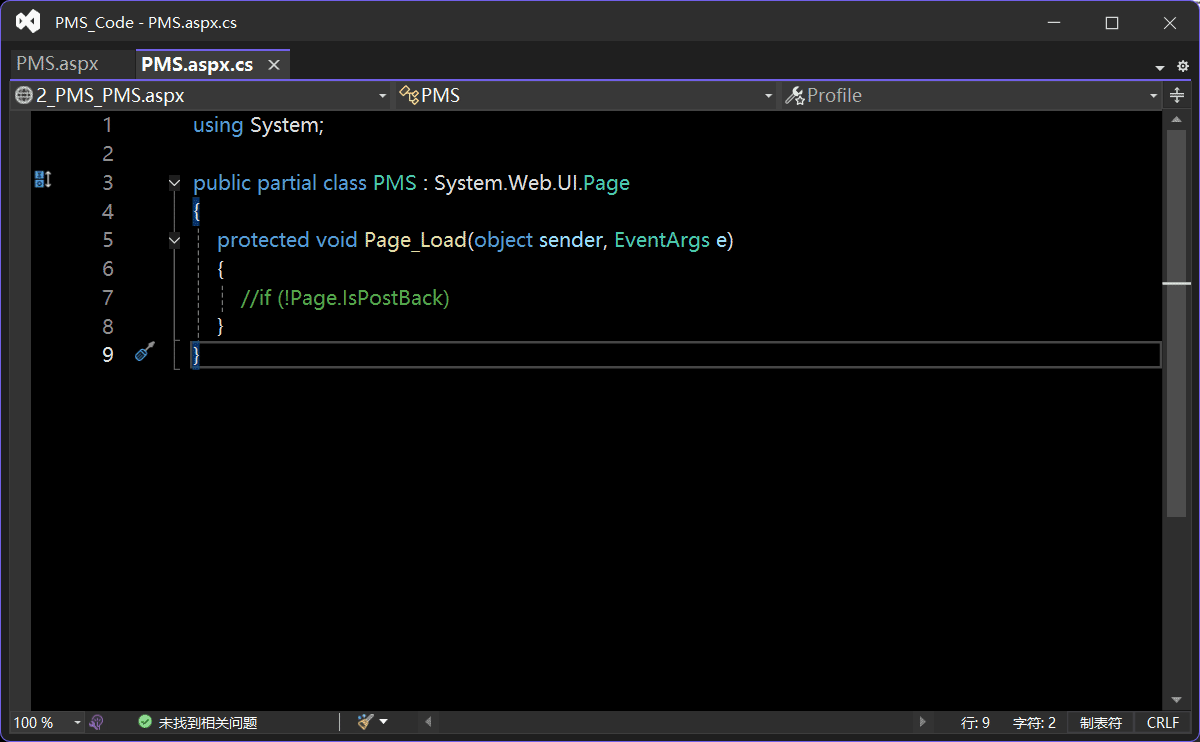Expand the PMS type navigation dropdown

click(585, 95)
